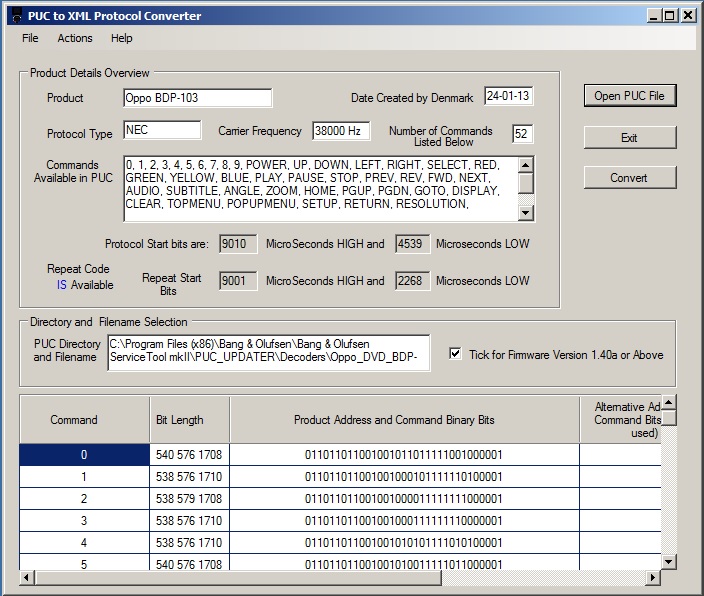
Task: Click the PUC Directory and Filename field
Action: pyautogui.click(x=268, y=353)
